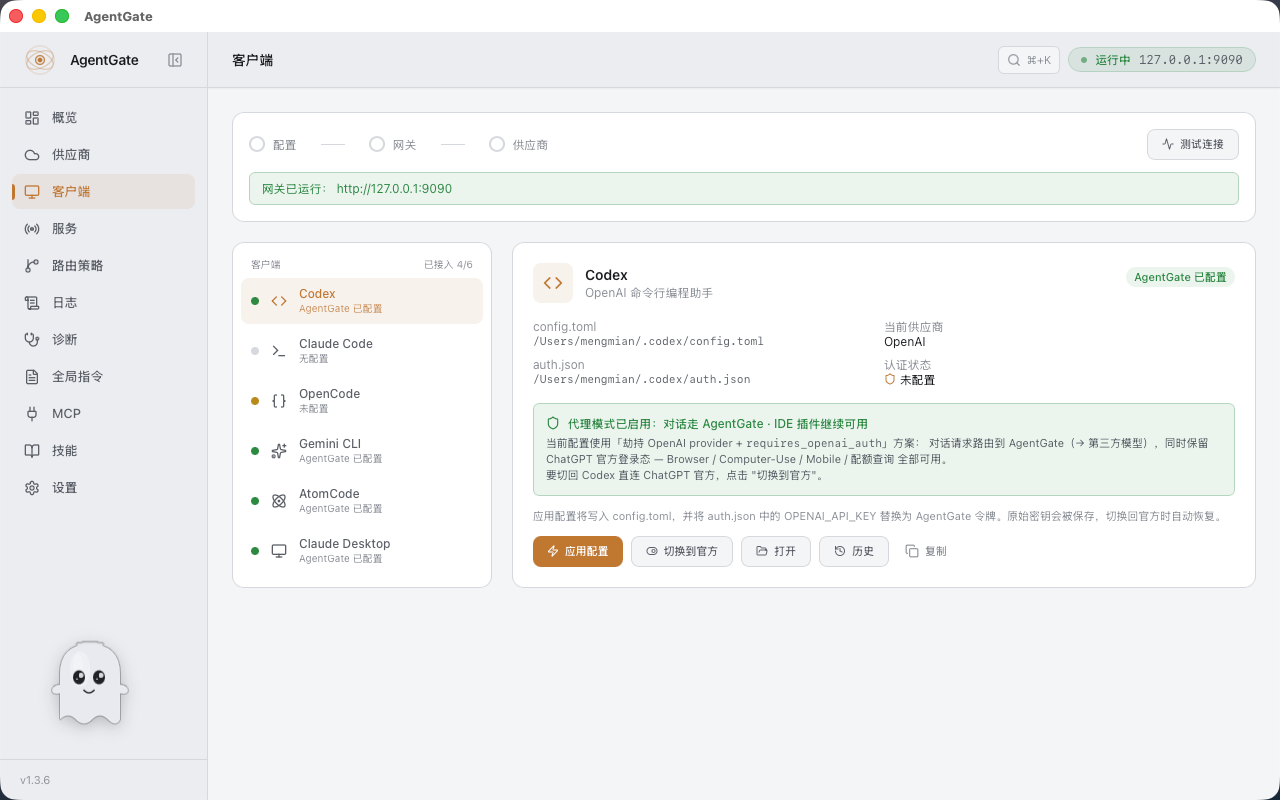The height and width of the screenshot is (800, 1280).
Task: Click the 测试连接 button
Action: (x=1193, y=144)
